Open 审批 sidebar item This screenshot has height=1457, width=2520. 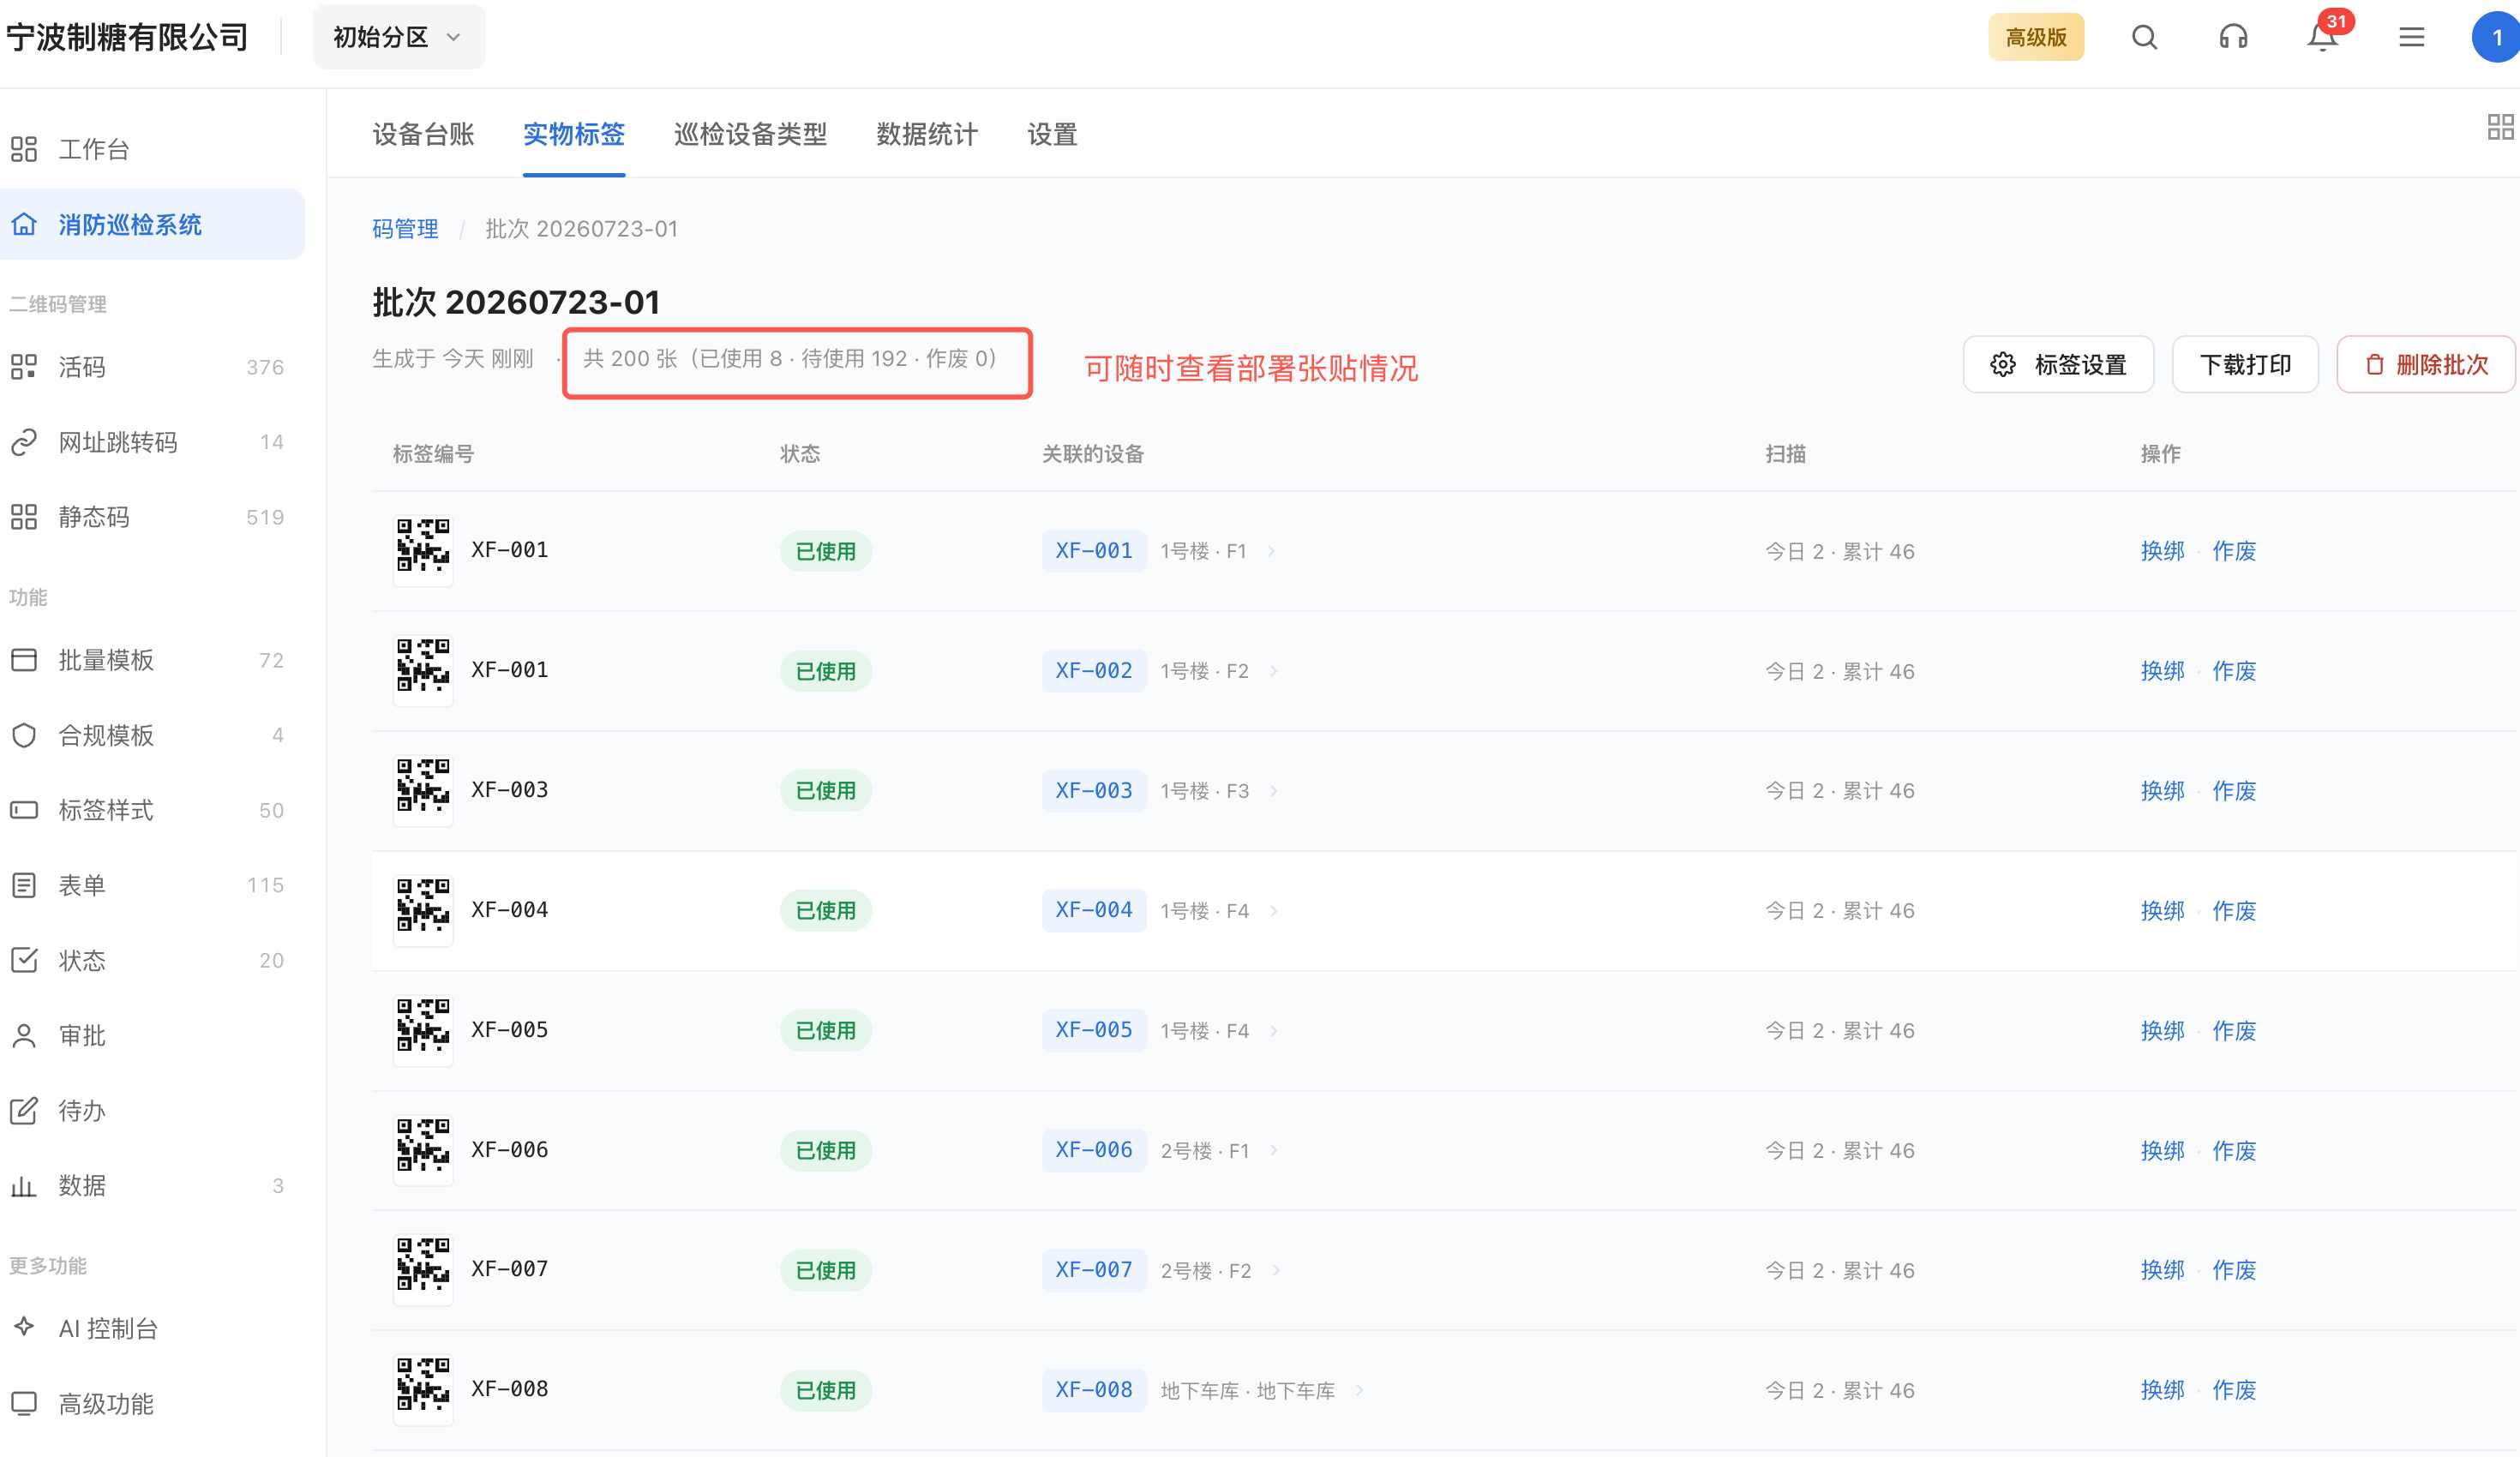pyautogui.click(x=152, y=1035)
